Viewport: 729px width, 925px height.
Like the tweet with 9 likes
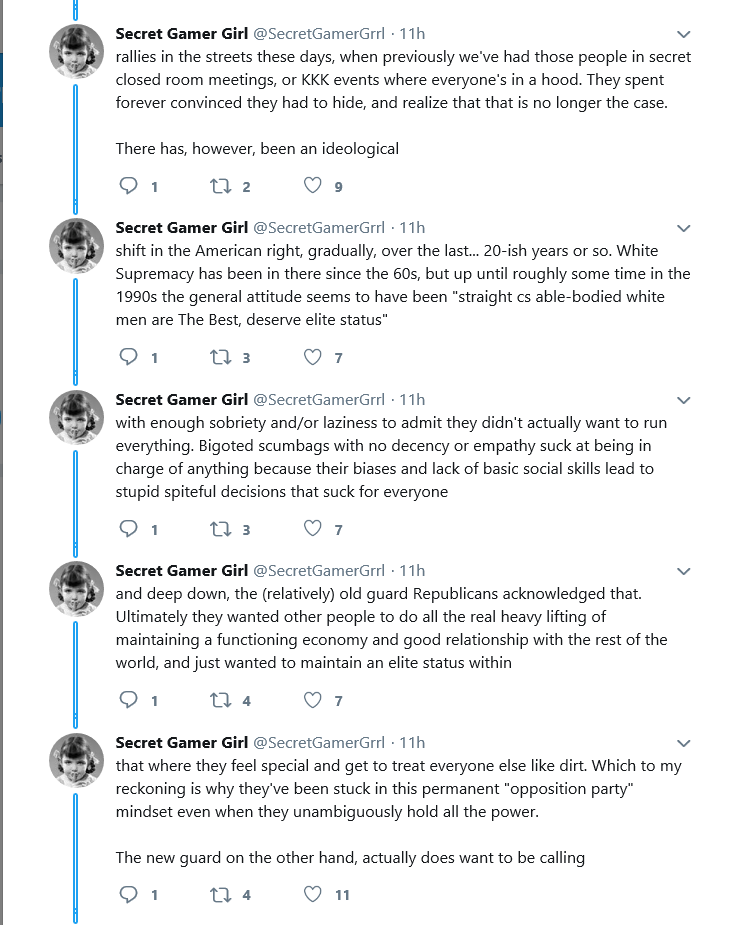point(312,186)
